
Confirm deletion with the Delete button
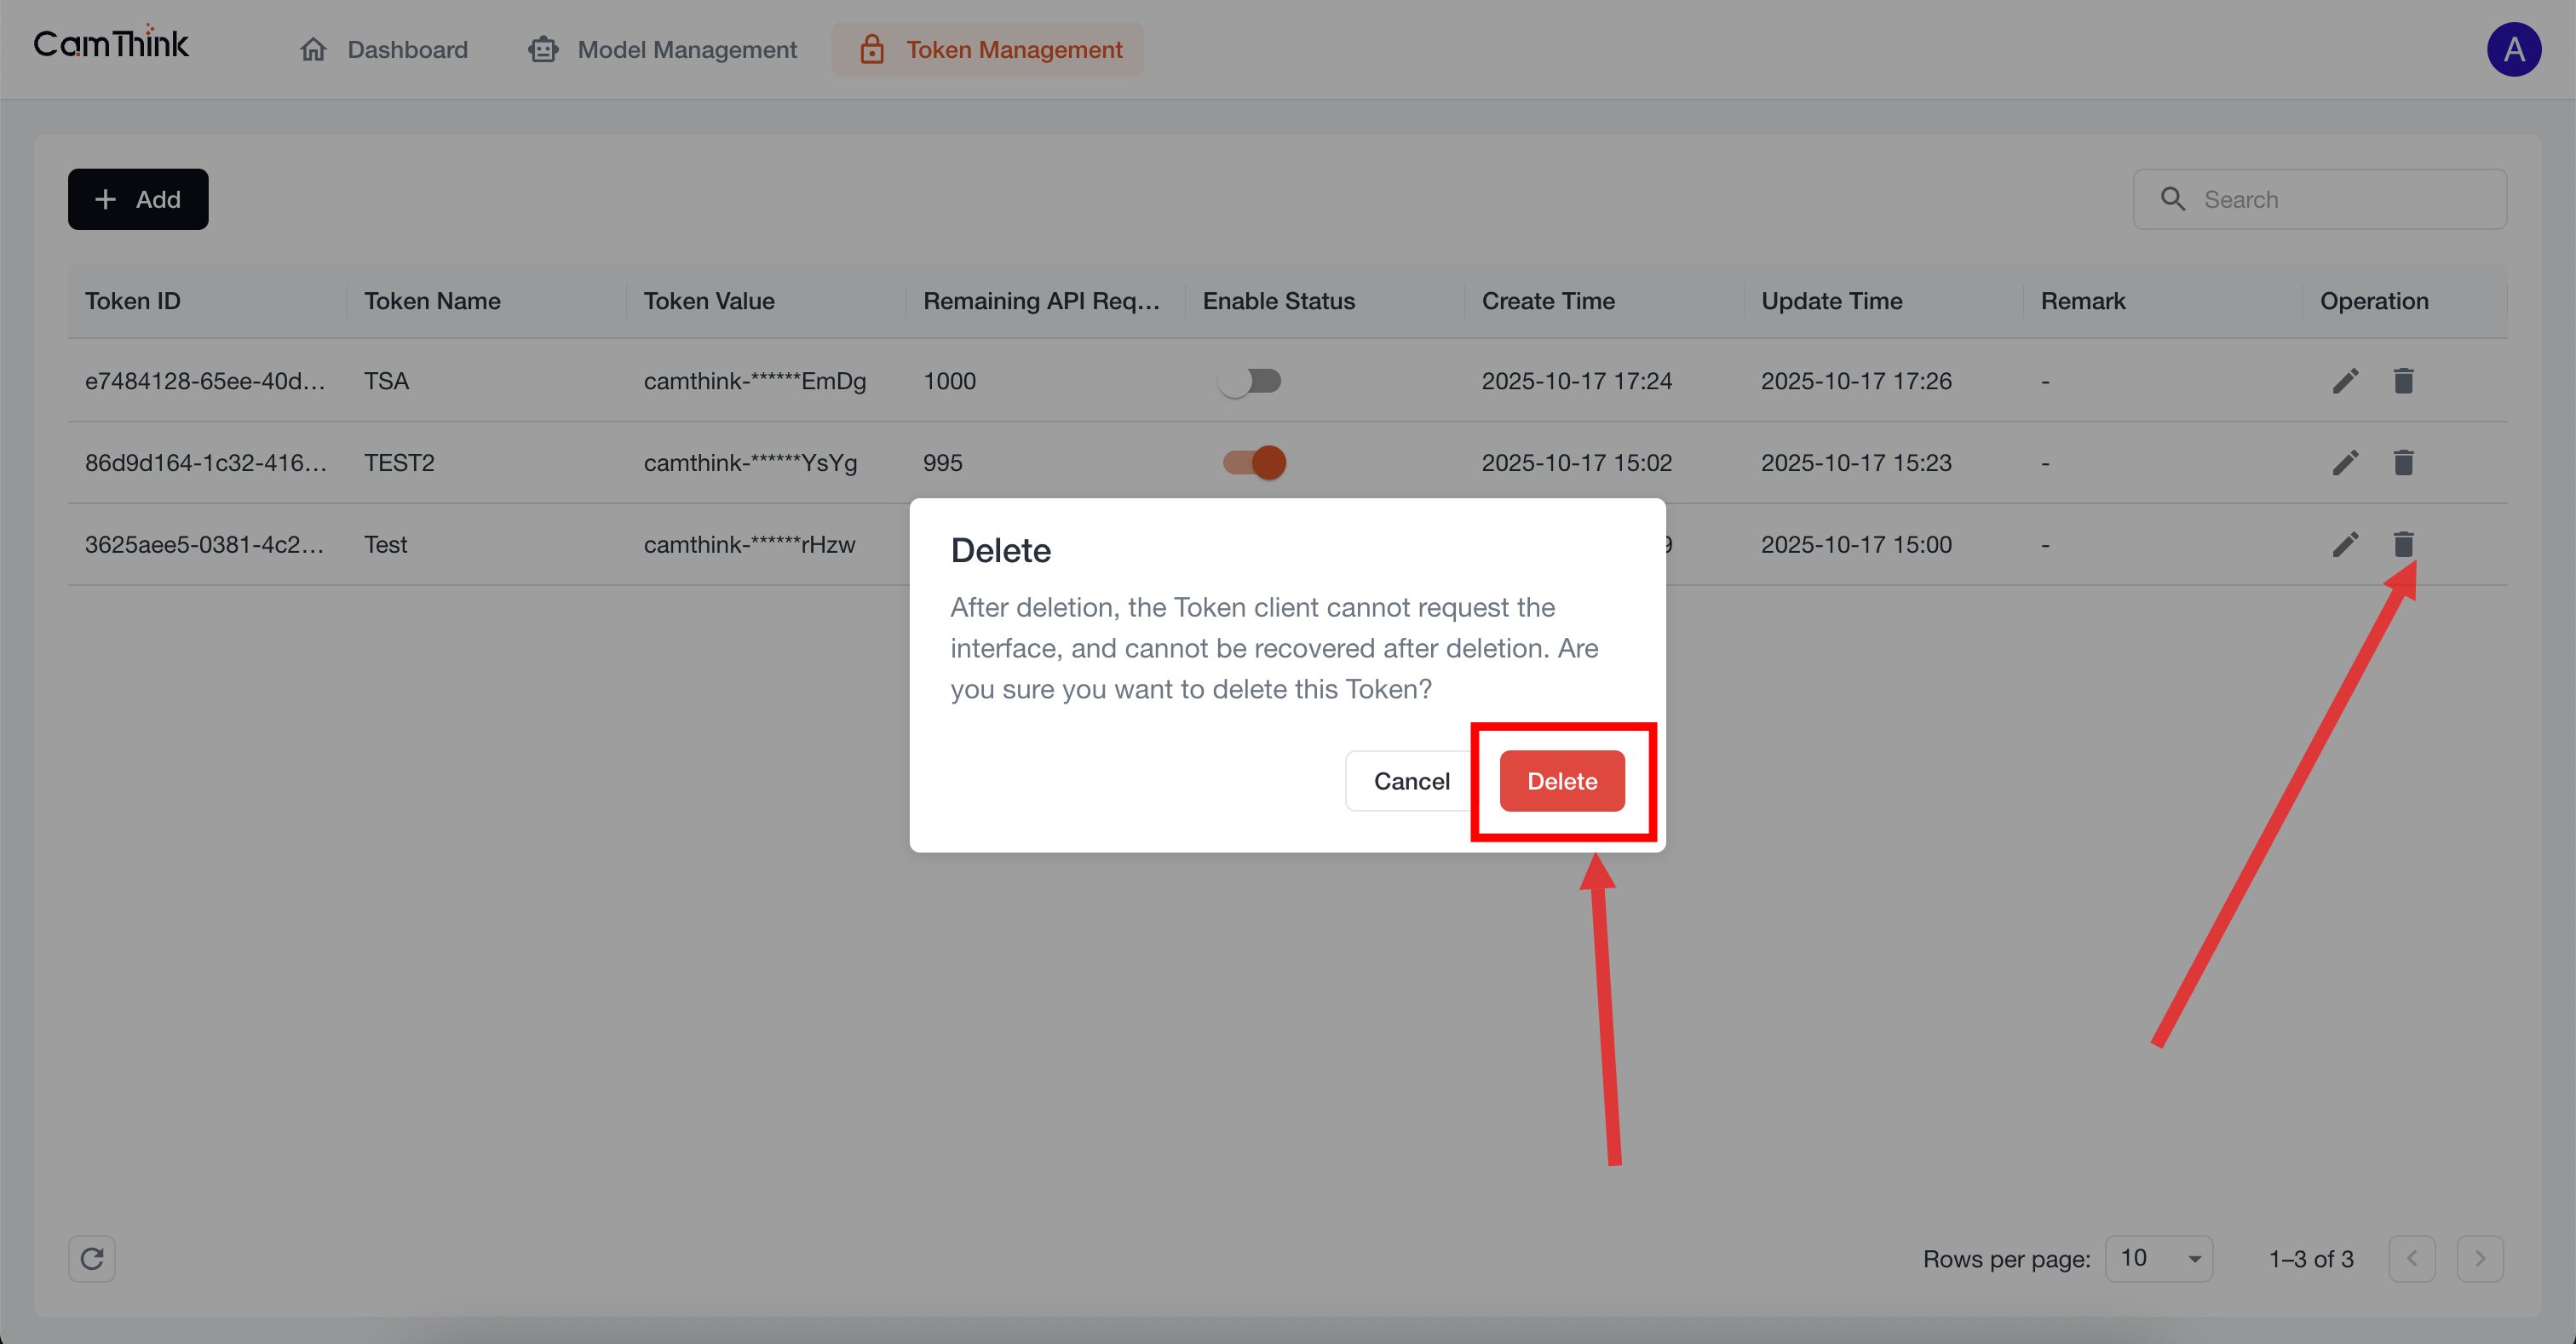click(1561, 781)
